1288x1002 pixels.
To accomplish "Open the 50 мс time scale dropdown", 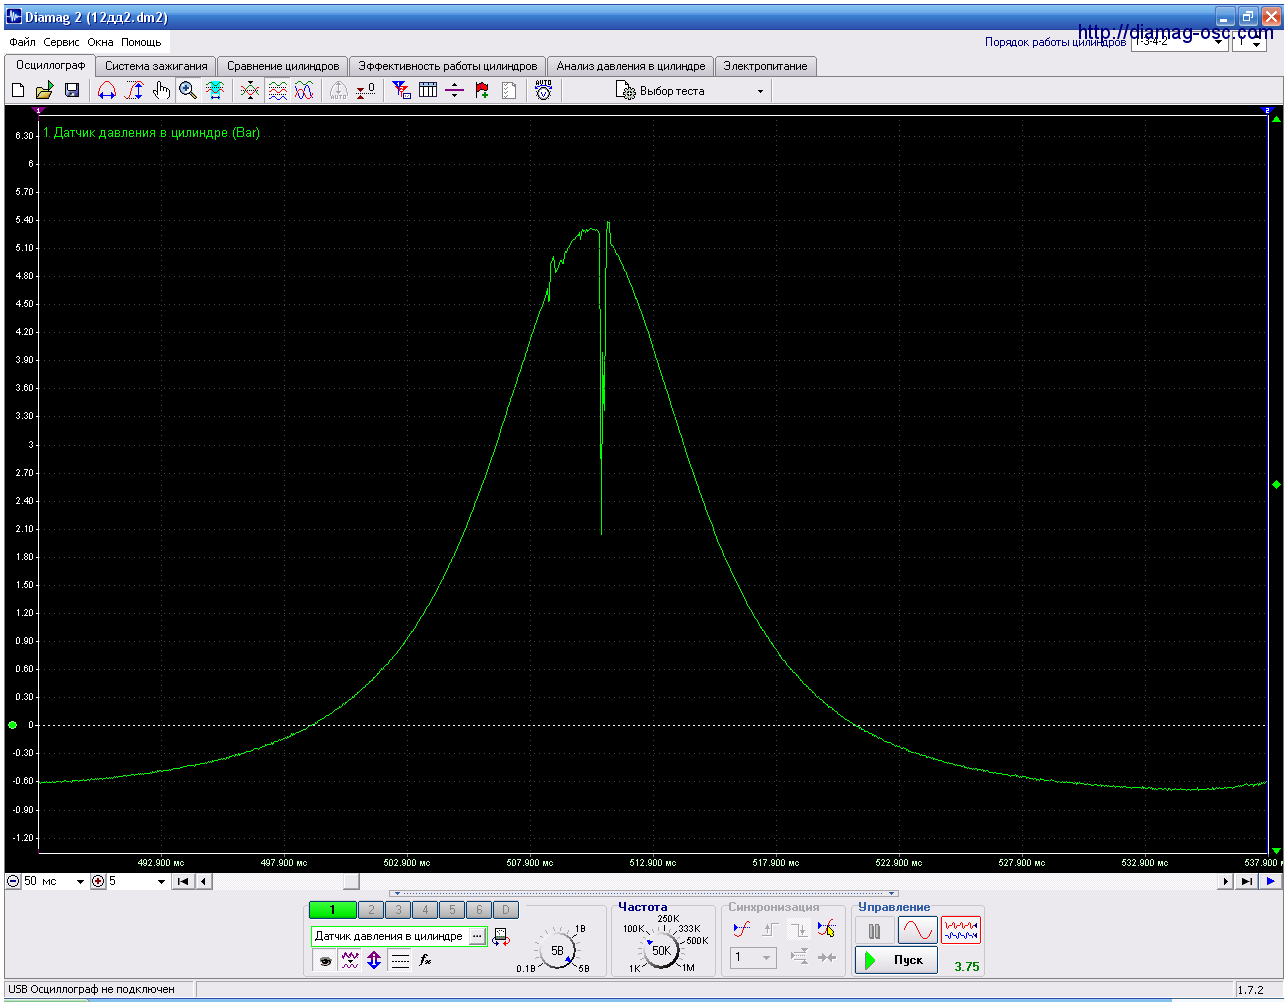I will (80, 882).
